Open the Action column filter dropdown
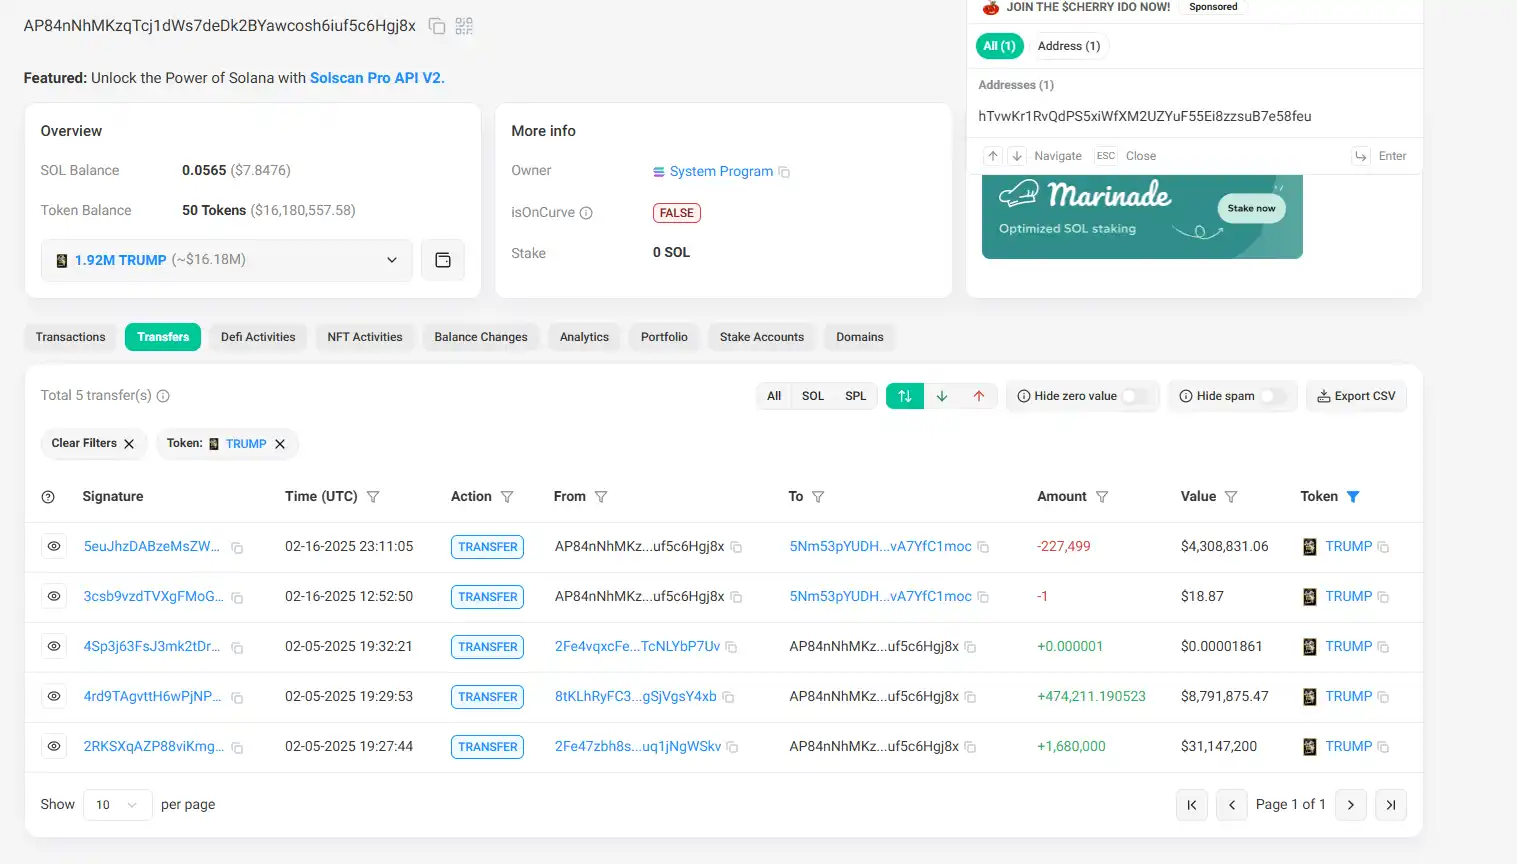This screenshot has height=864, width=1517. coord(507,497)
